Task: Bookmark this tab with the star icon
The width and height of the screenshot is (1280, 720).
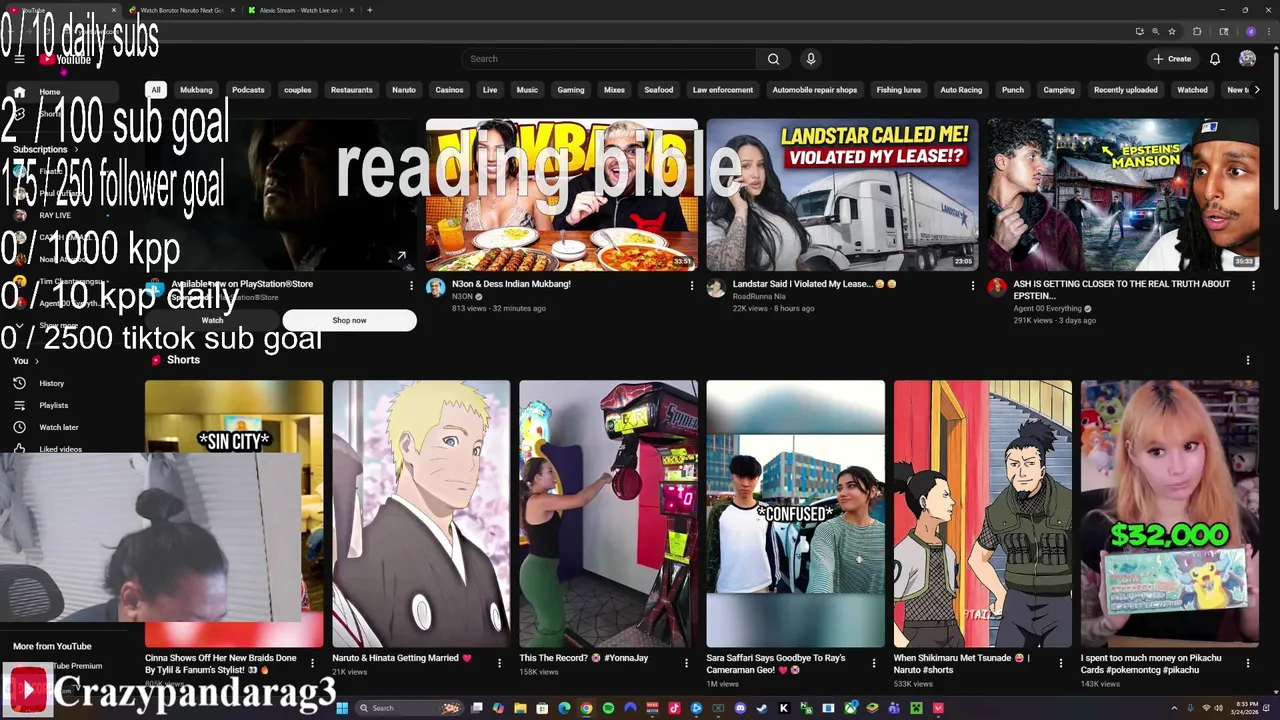Action: pyautogui.click(x=1171, y=31)
